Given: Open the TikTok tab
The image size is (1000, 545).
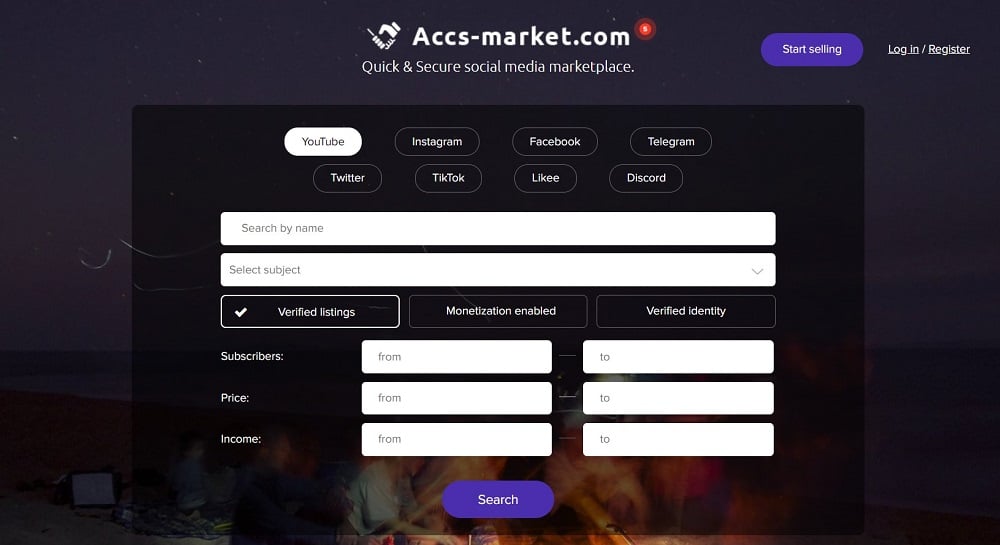Looking at the screenshot, I should pos(448,178).
